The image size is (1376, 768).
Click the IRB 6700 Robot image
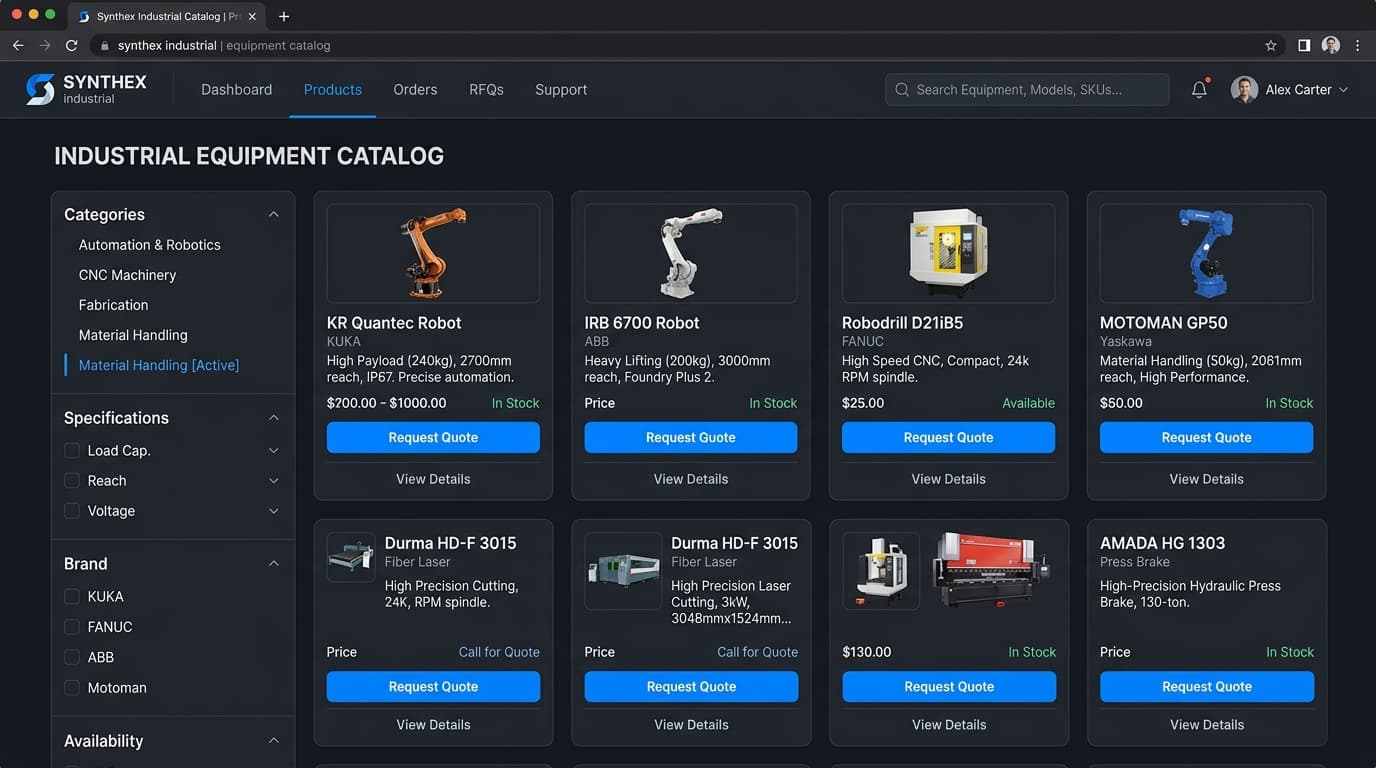pyautogui.click(x=691, y=253)
